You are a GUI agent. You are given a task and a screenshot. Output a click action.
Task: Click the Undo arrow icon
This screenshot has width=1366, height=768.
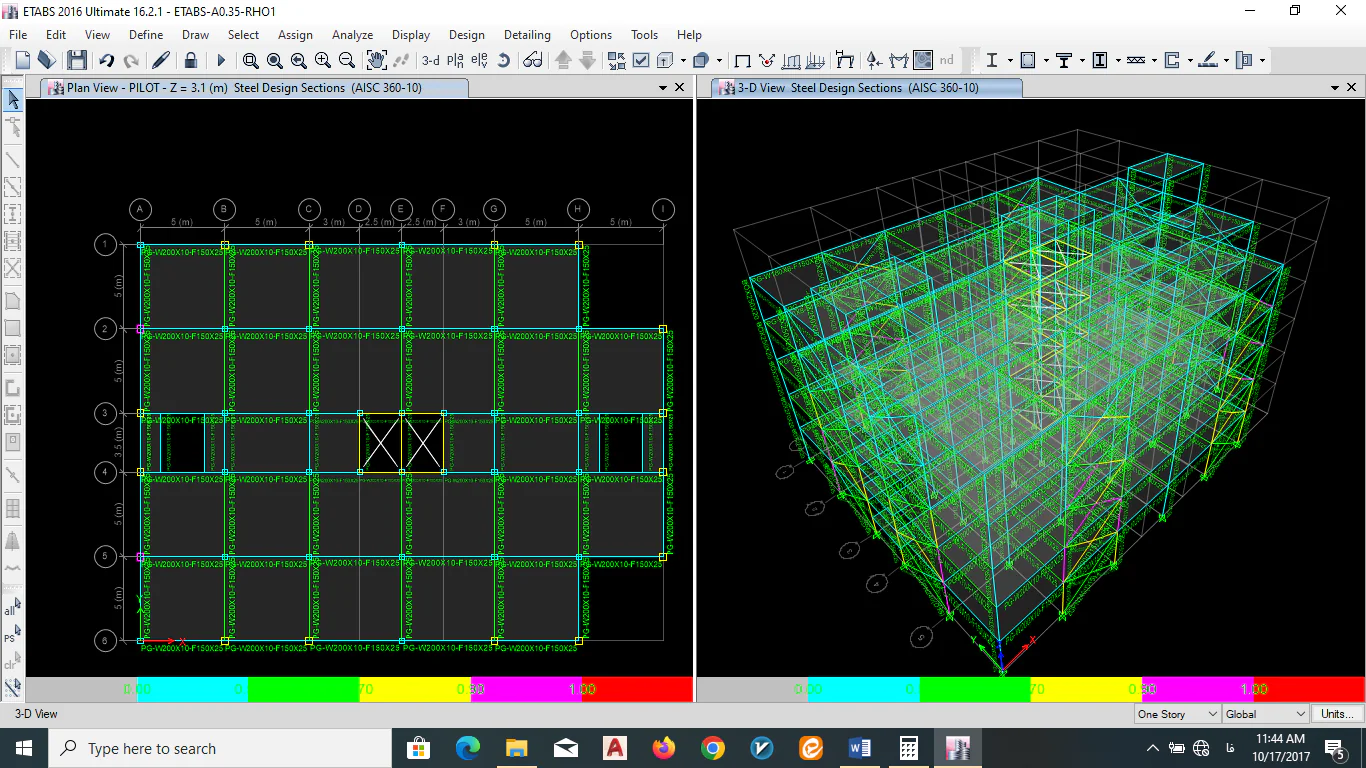pos(106,61)
